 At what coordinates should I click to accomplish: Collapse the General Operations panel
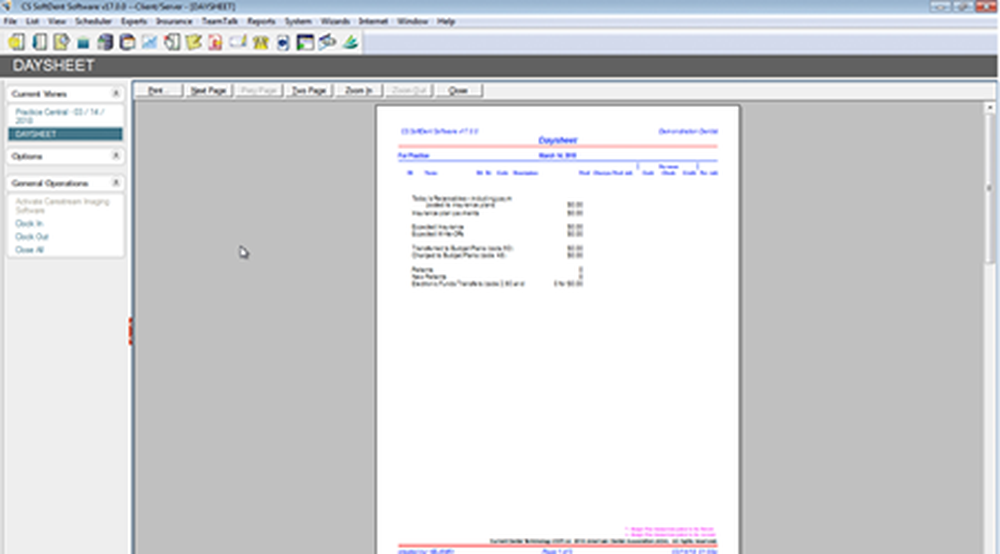[x=115, y=183]
